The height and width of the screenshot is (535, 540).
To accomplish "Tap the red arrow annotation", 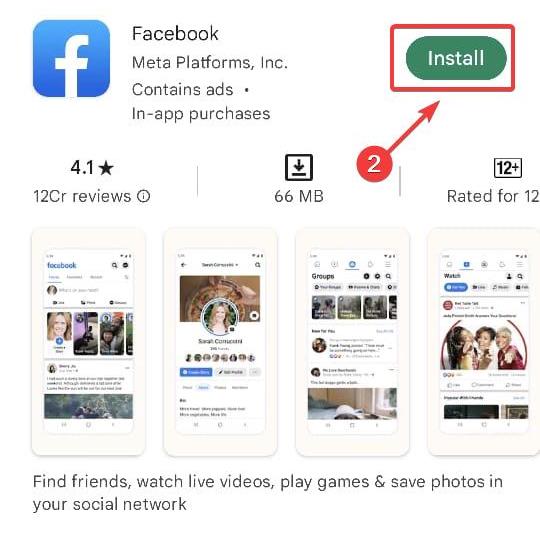I will tap(413, 126).
